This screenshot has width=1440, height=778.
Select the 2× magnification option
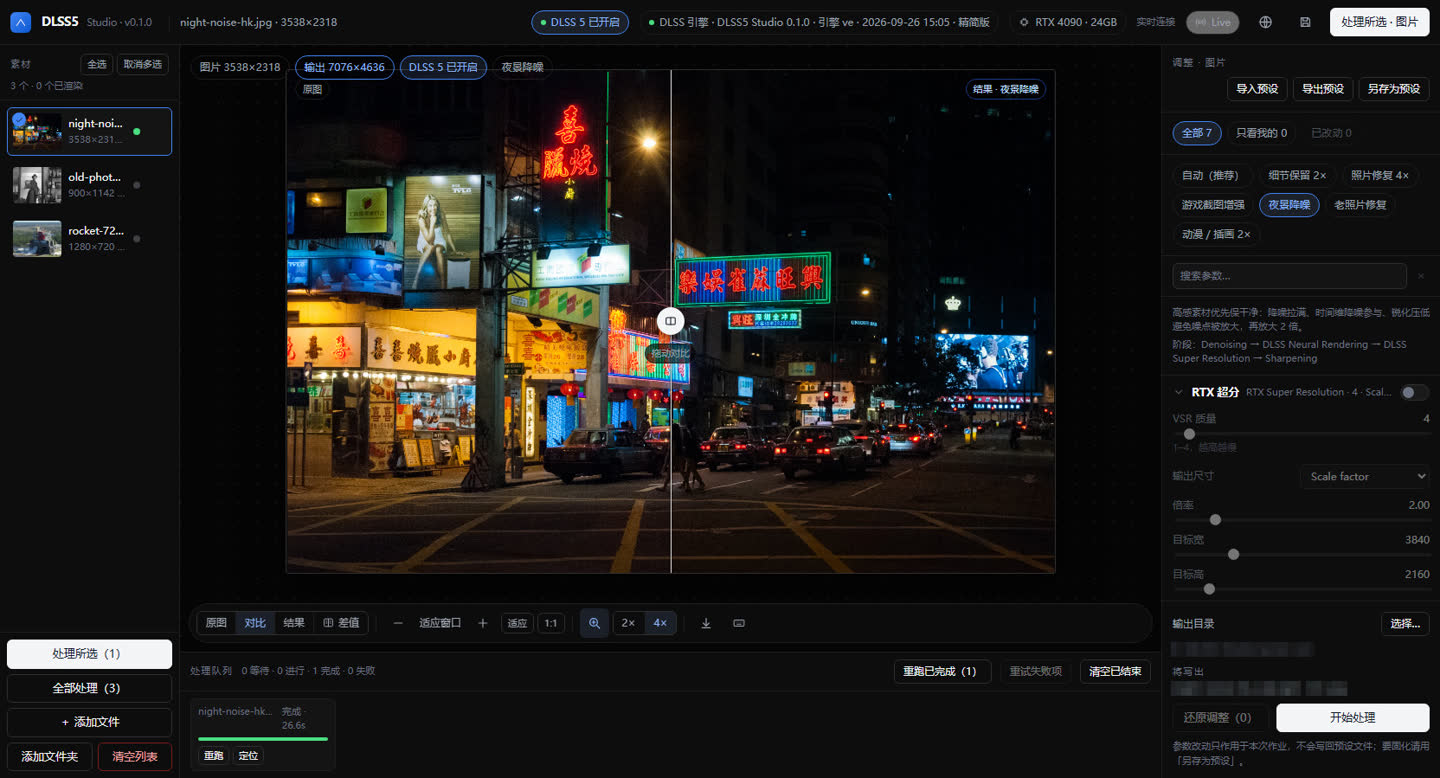(628, 623)
